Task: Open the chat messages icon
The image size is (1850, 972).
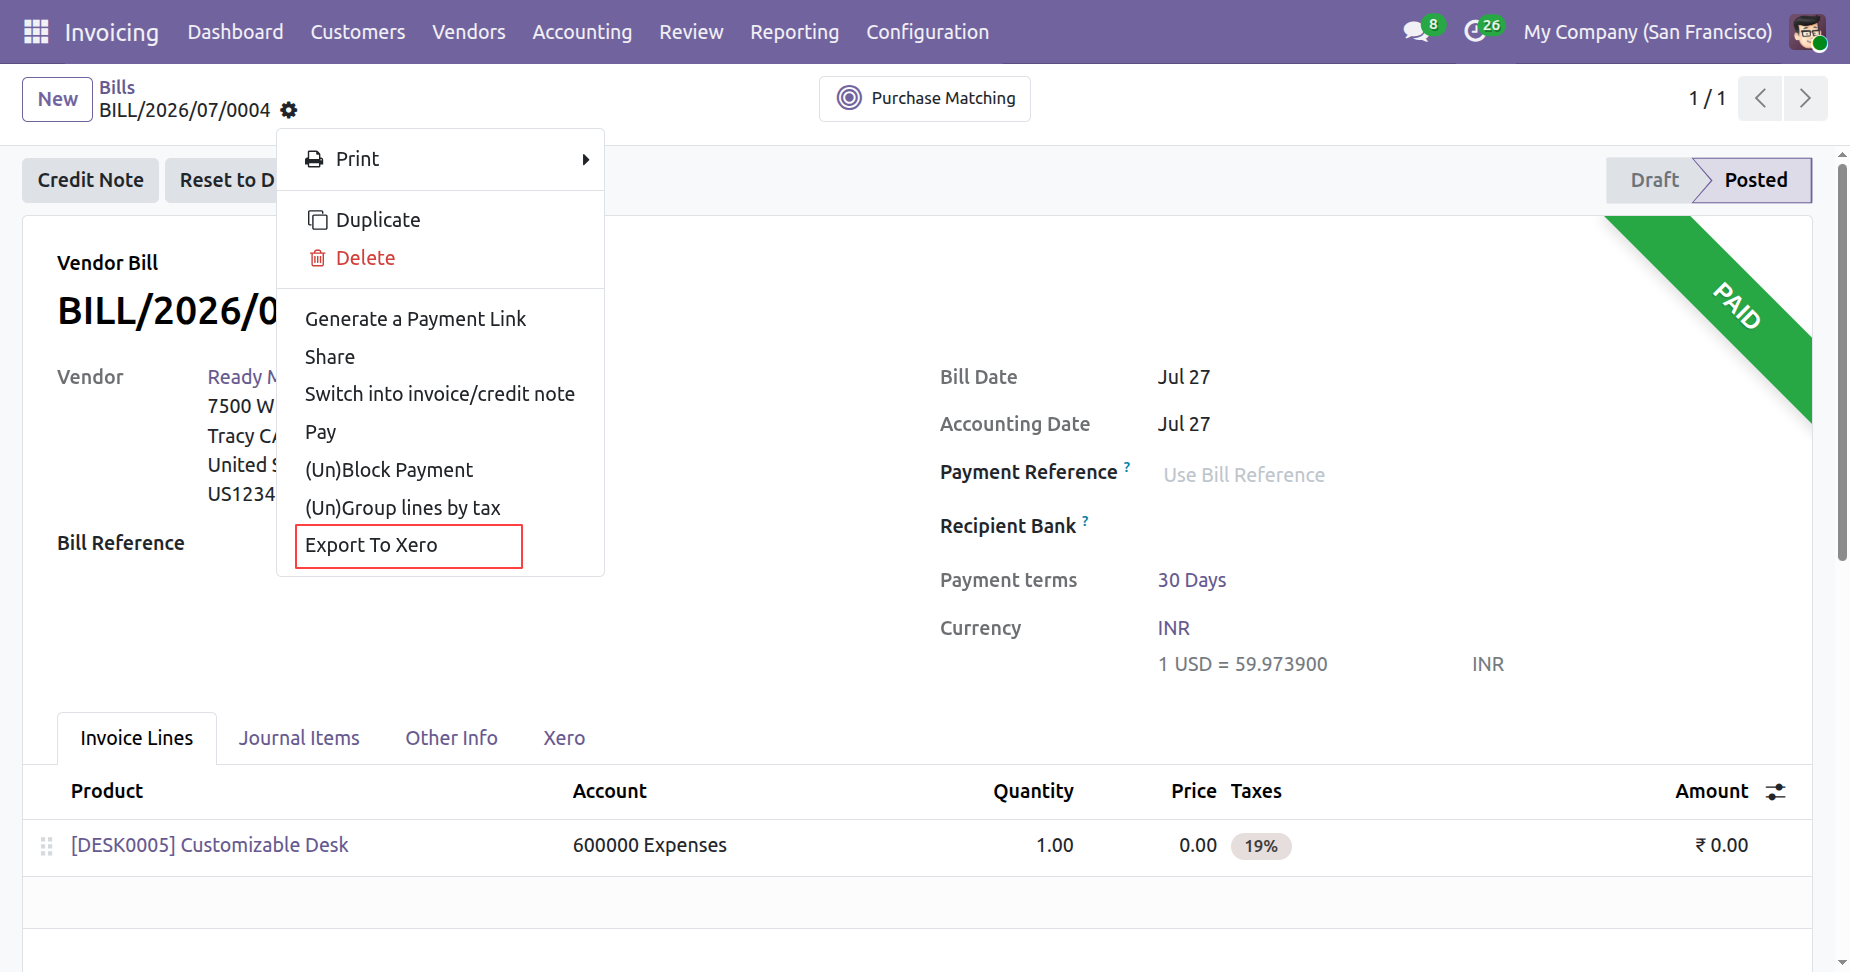Action: click(1416, 32)
